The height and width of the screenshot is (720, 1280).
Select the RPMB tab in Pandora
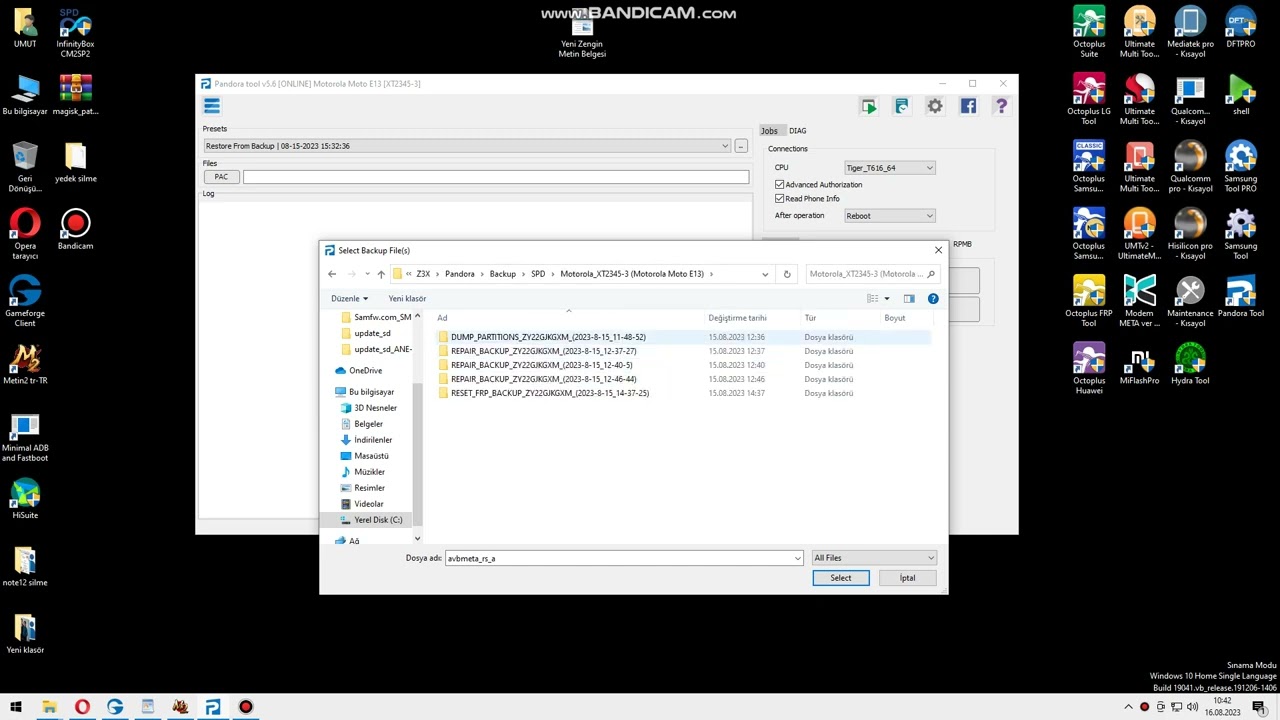click(x=962, y=244)
